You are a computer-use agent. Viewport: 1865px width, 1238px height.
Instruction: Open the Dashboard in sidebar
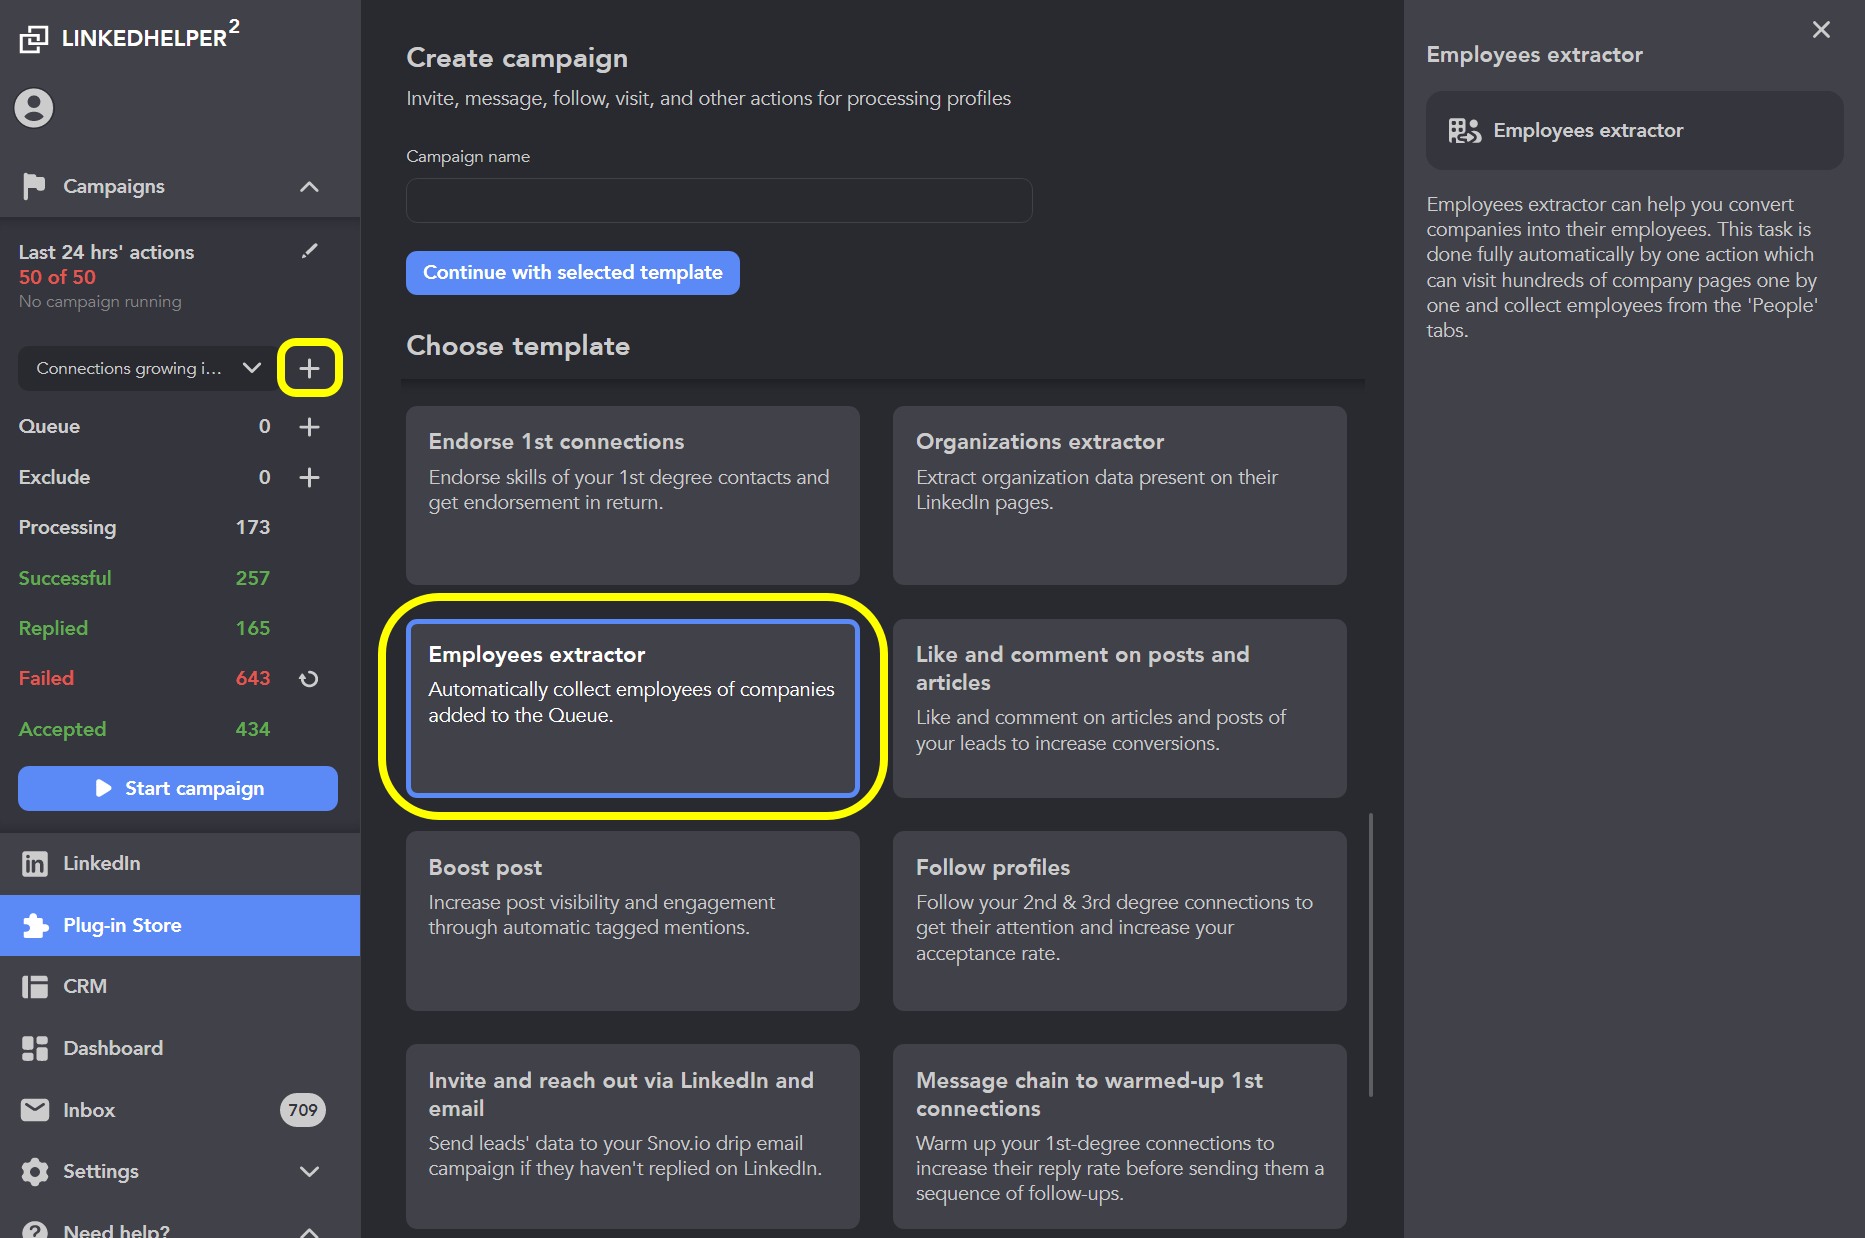tap(112, 1048)
